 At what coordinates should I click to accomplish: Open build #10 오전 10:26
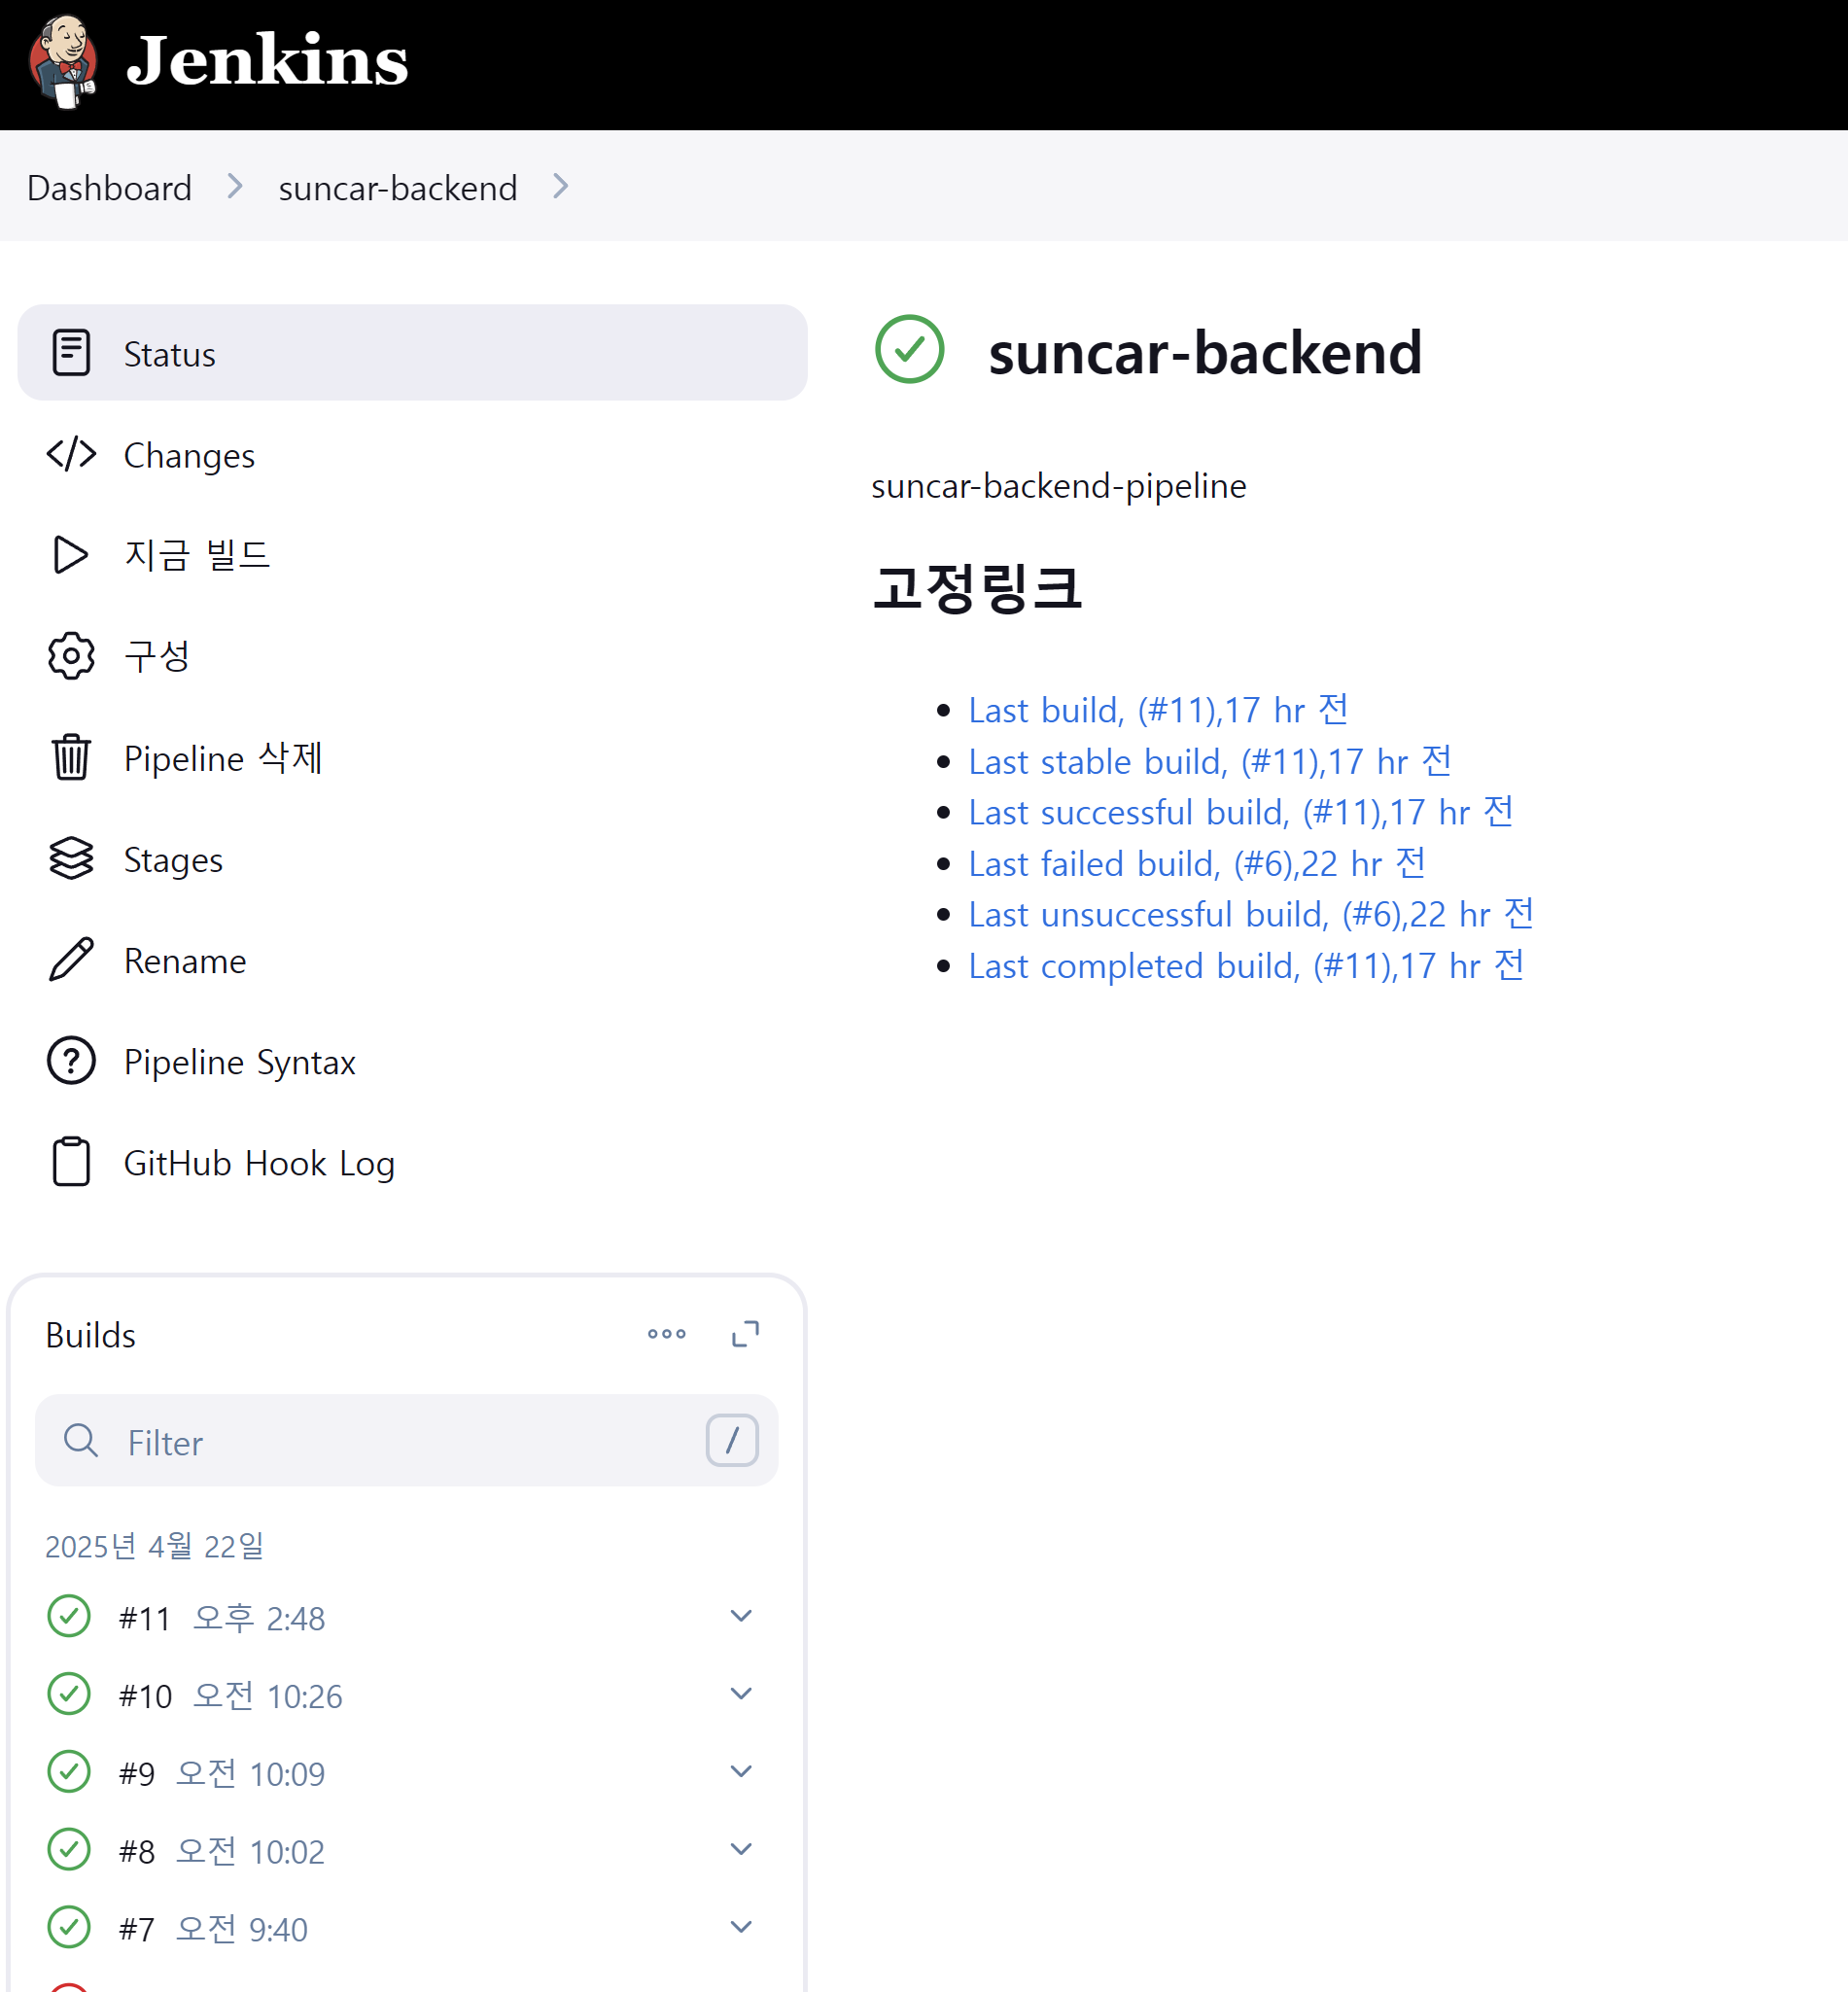point(231,1696)
